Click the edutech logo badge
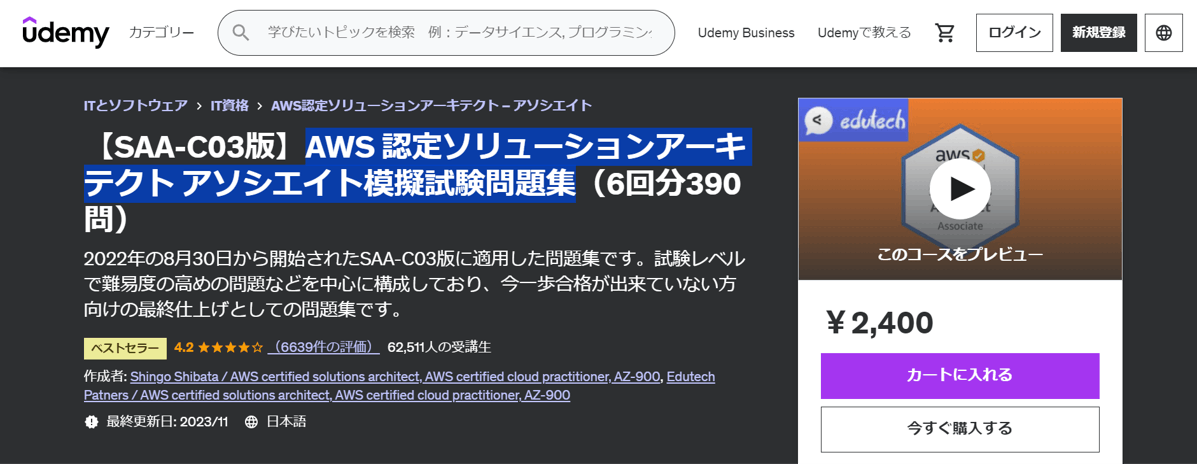Screen dimensions: 1197x464 click(x=853, y=120)
